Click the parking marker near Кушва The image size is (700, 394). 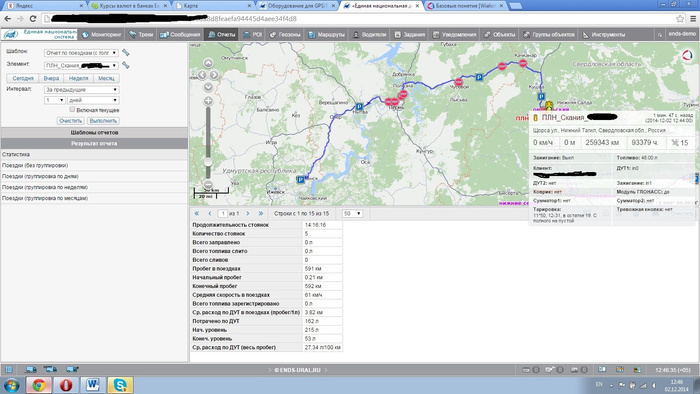click(541, 96)
